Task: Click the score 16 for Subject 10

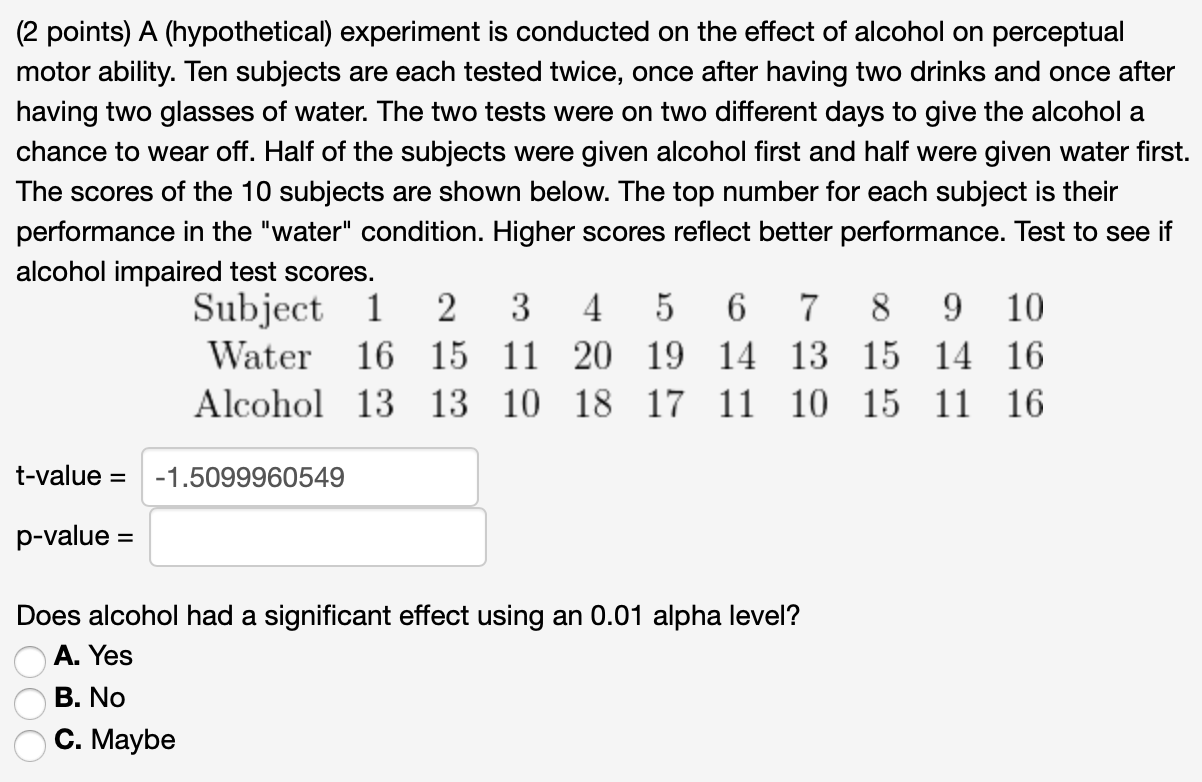Action: (x=1023, y=356)
